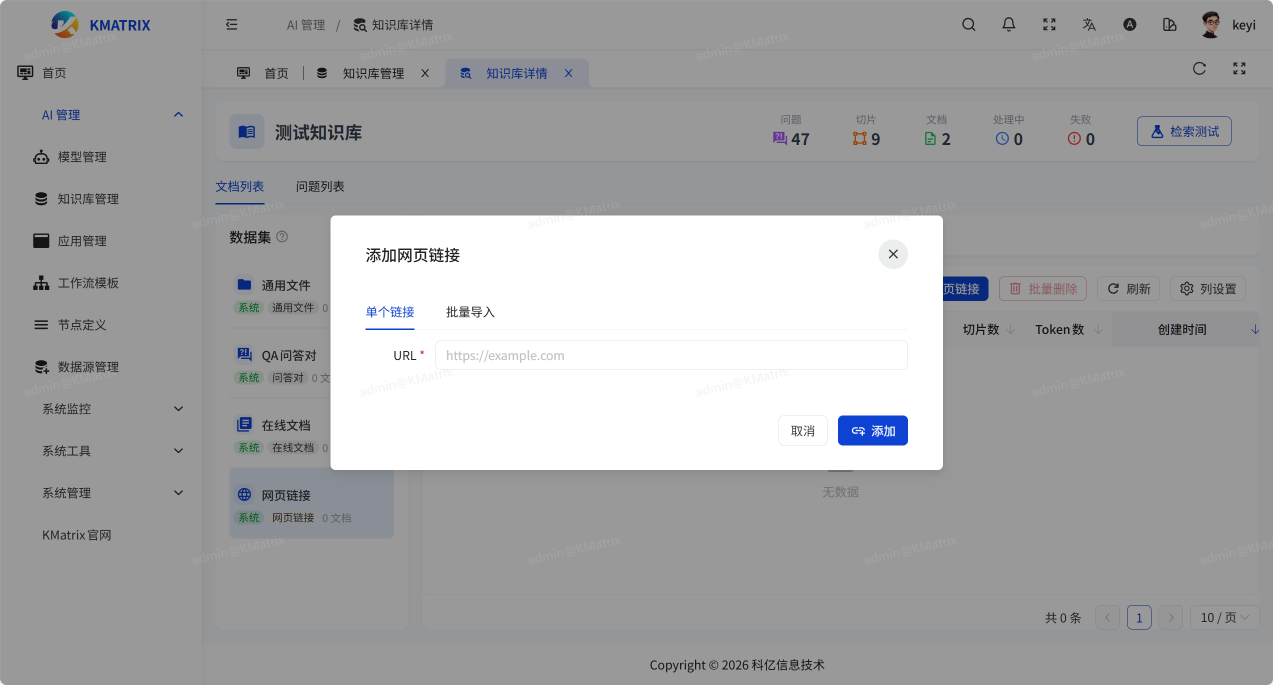Click the 添加 button in dialog

pyautogui.click(x=872, y=431)
